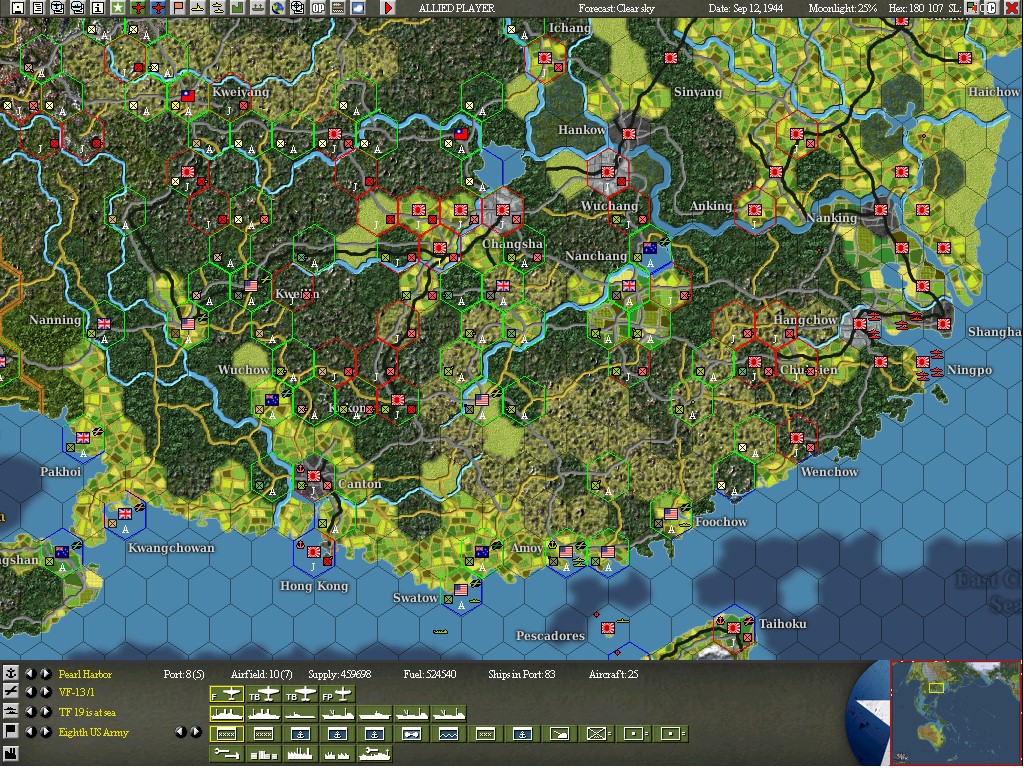The width and height of the screenshot is (1024, 768).
Task: Select the first ship silhouette filter
Action: [227, 714]
